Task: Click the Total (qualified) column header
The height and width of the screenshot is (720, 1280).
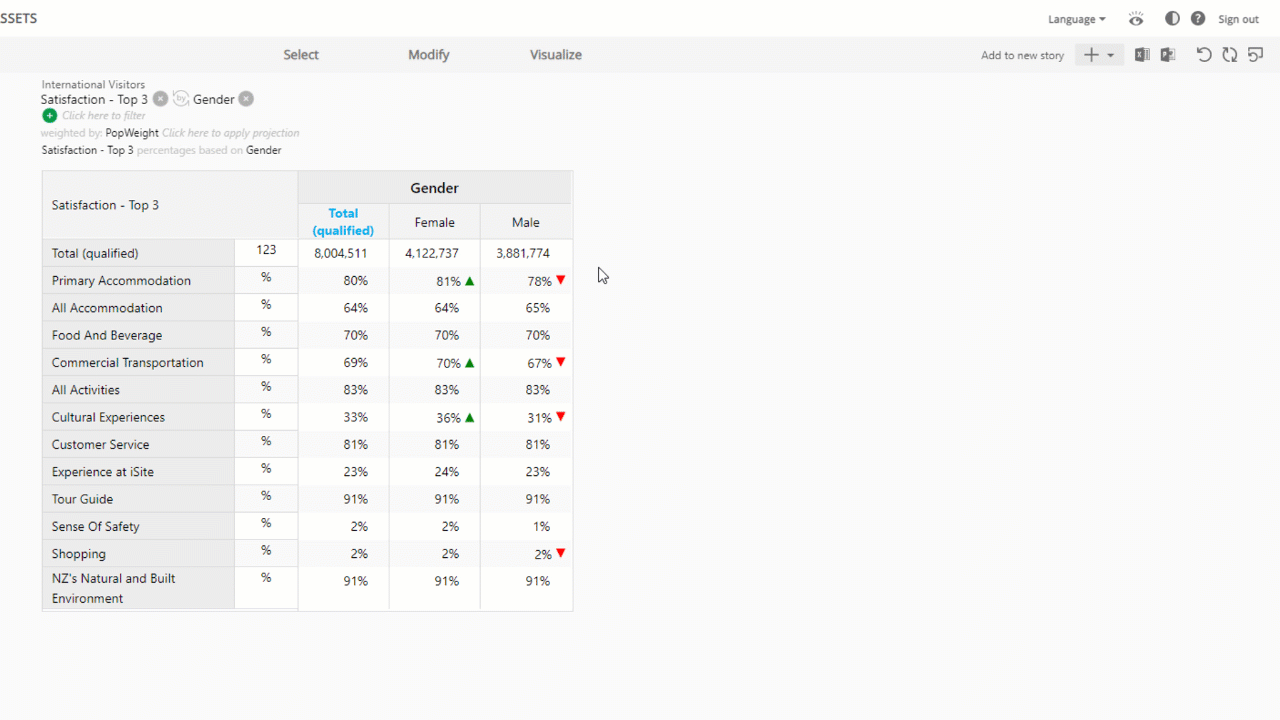Action: 343,222
